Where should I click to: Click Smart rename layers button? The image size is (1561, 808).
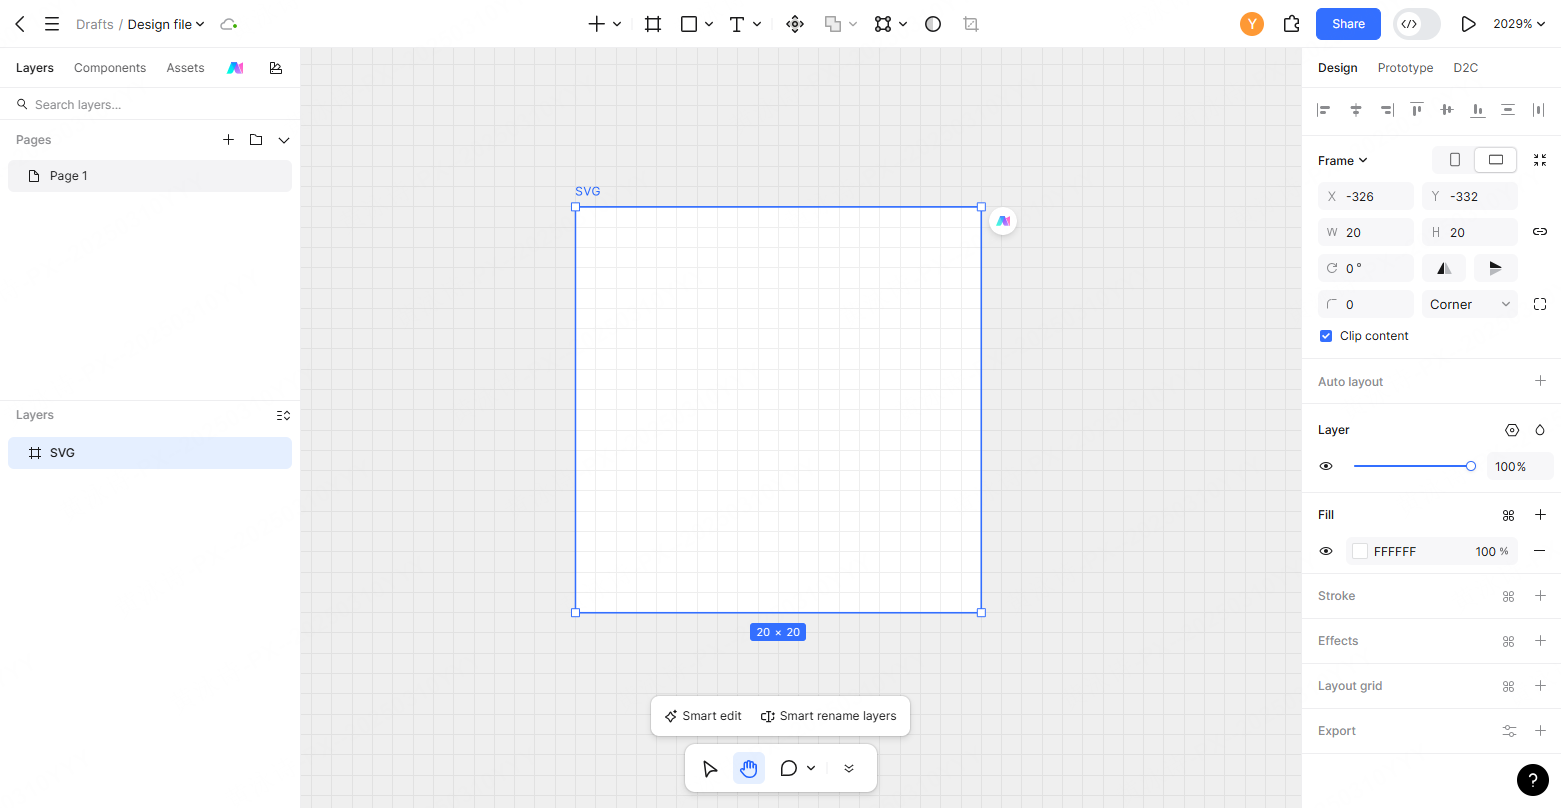coord(829,716)
